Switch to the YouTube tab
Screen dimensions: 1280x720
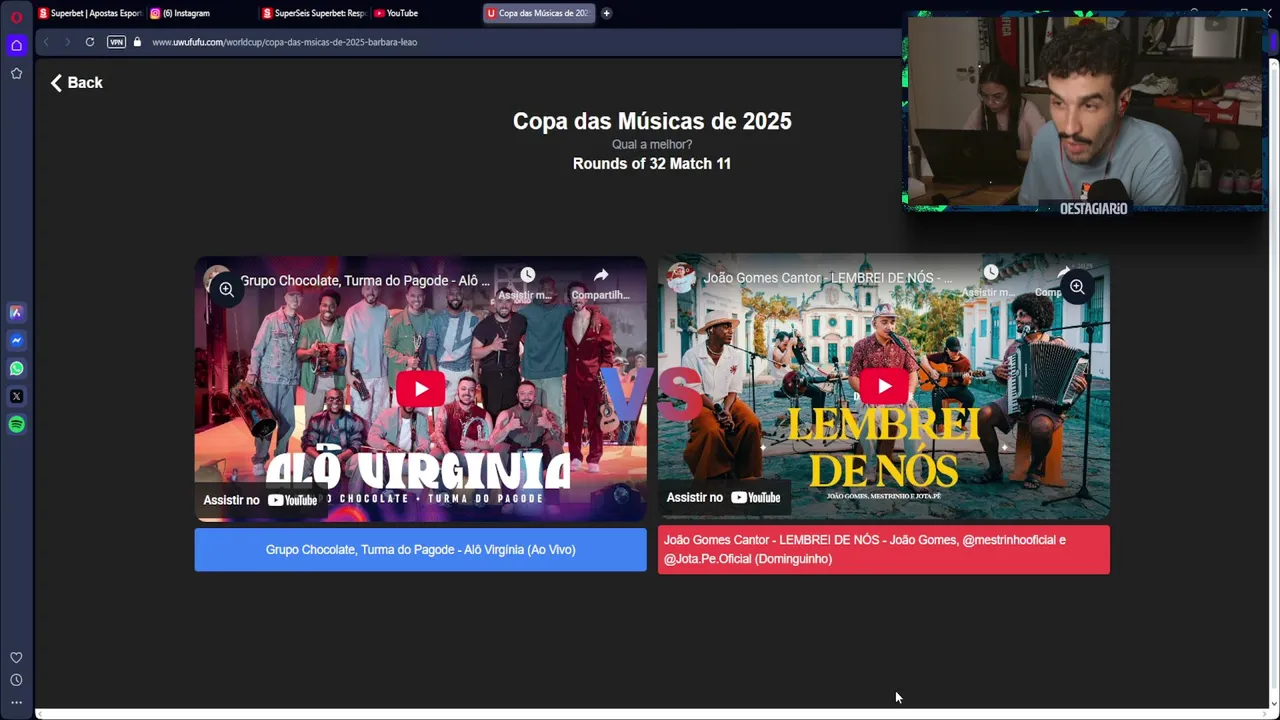[425, 13]
